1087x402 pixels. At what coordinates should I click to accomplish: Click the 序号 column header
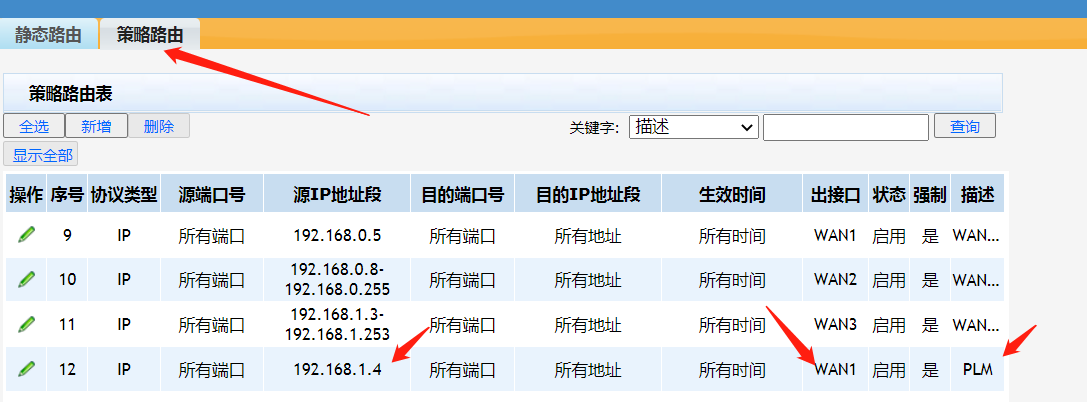(67, 195)
